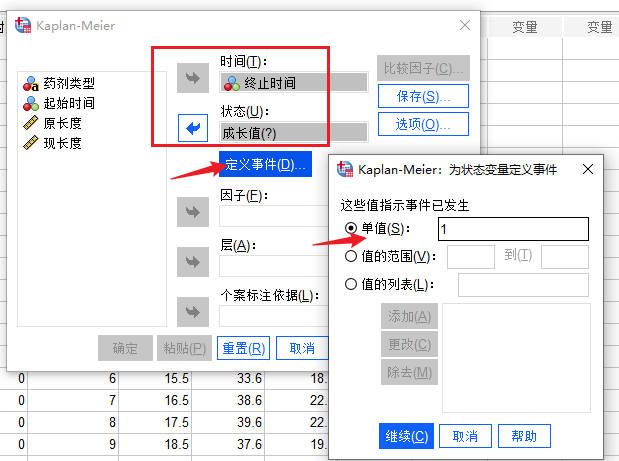Click the arrow button beside the 层 field

pyautogui.click(x=193, y=262)
